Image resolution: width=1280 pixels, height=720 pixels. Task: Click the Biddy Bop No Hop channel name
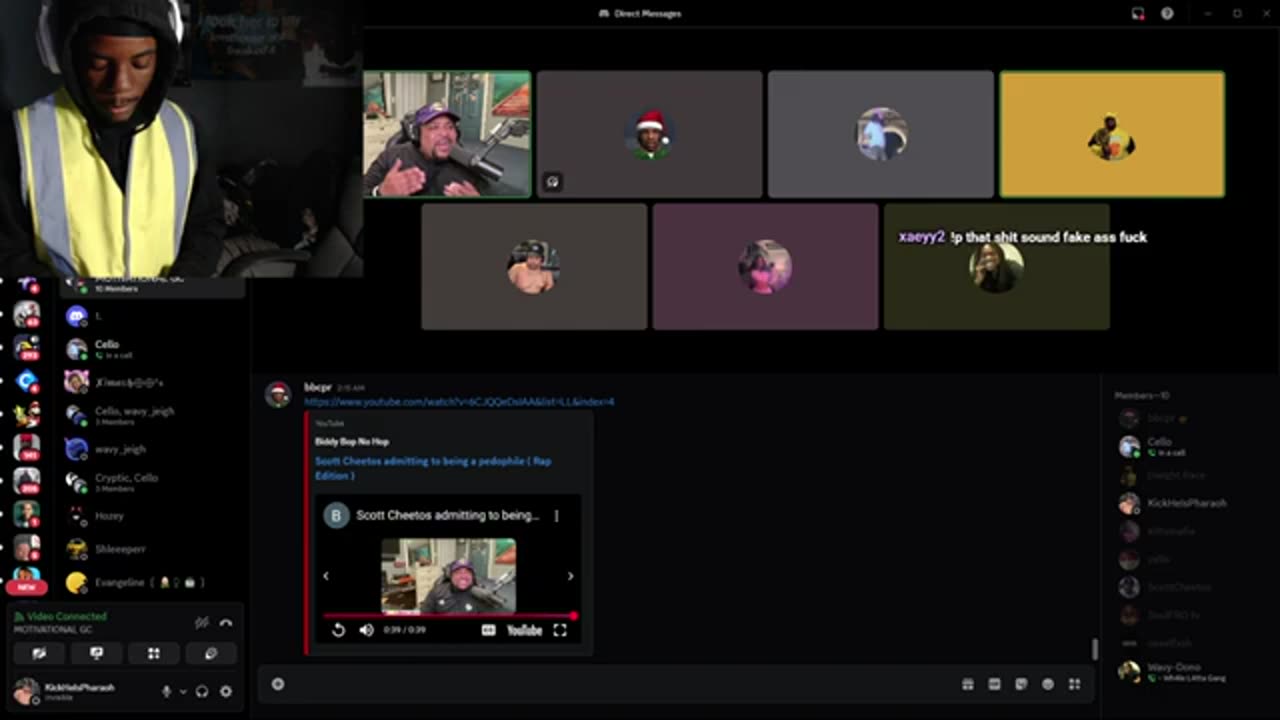pos(352,441)
